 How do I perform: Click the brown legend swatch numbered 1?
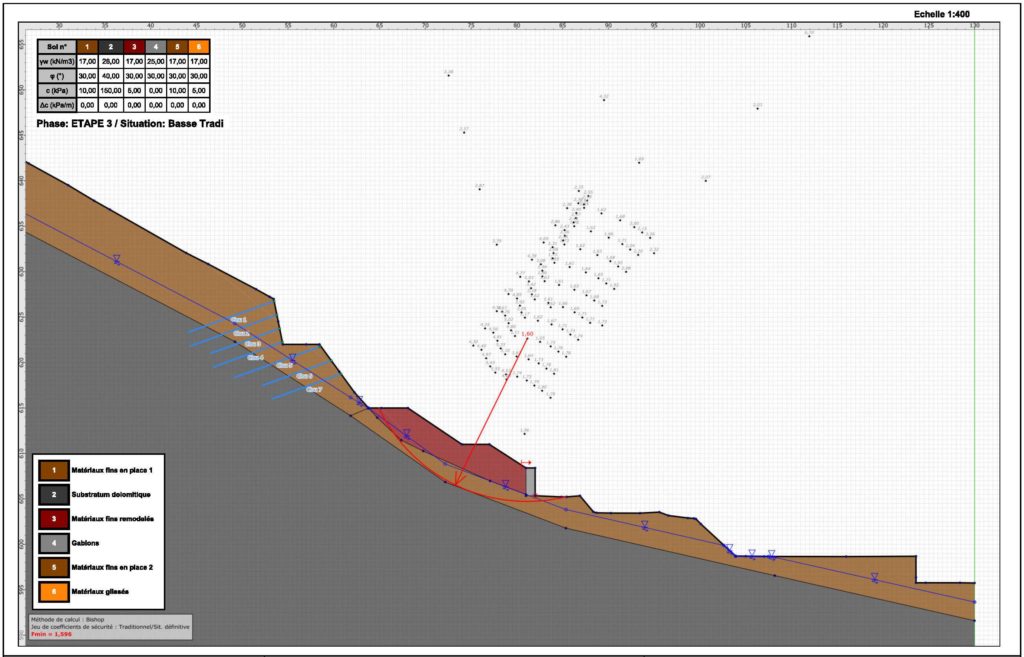[53, 469]
